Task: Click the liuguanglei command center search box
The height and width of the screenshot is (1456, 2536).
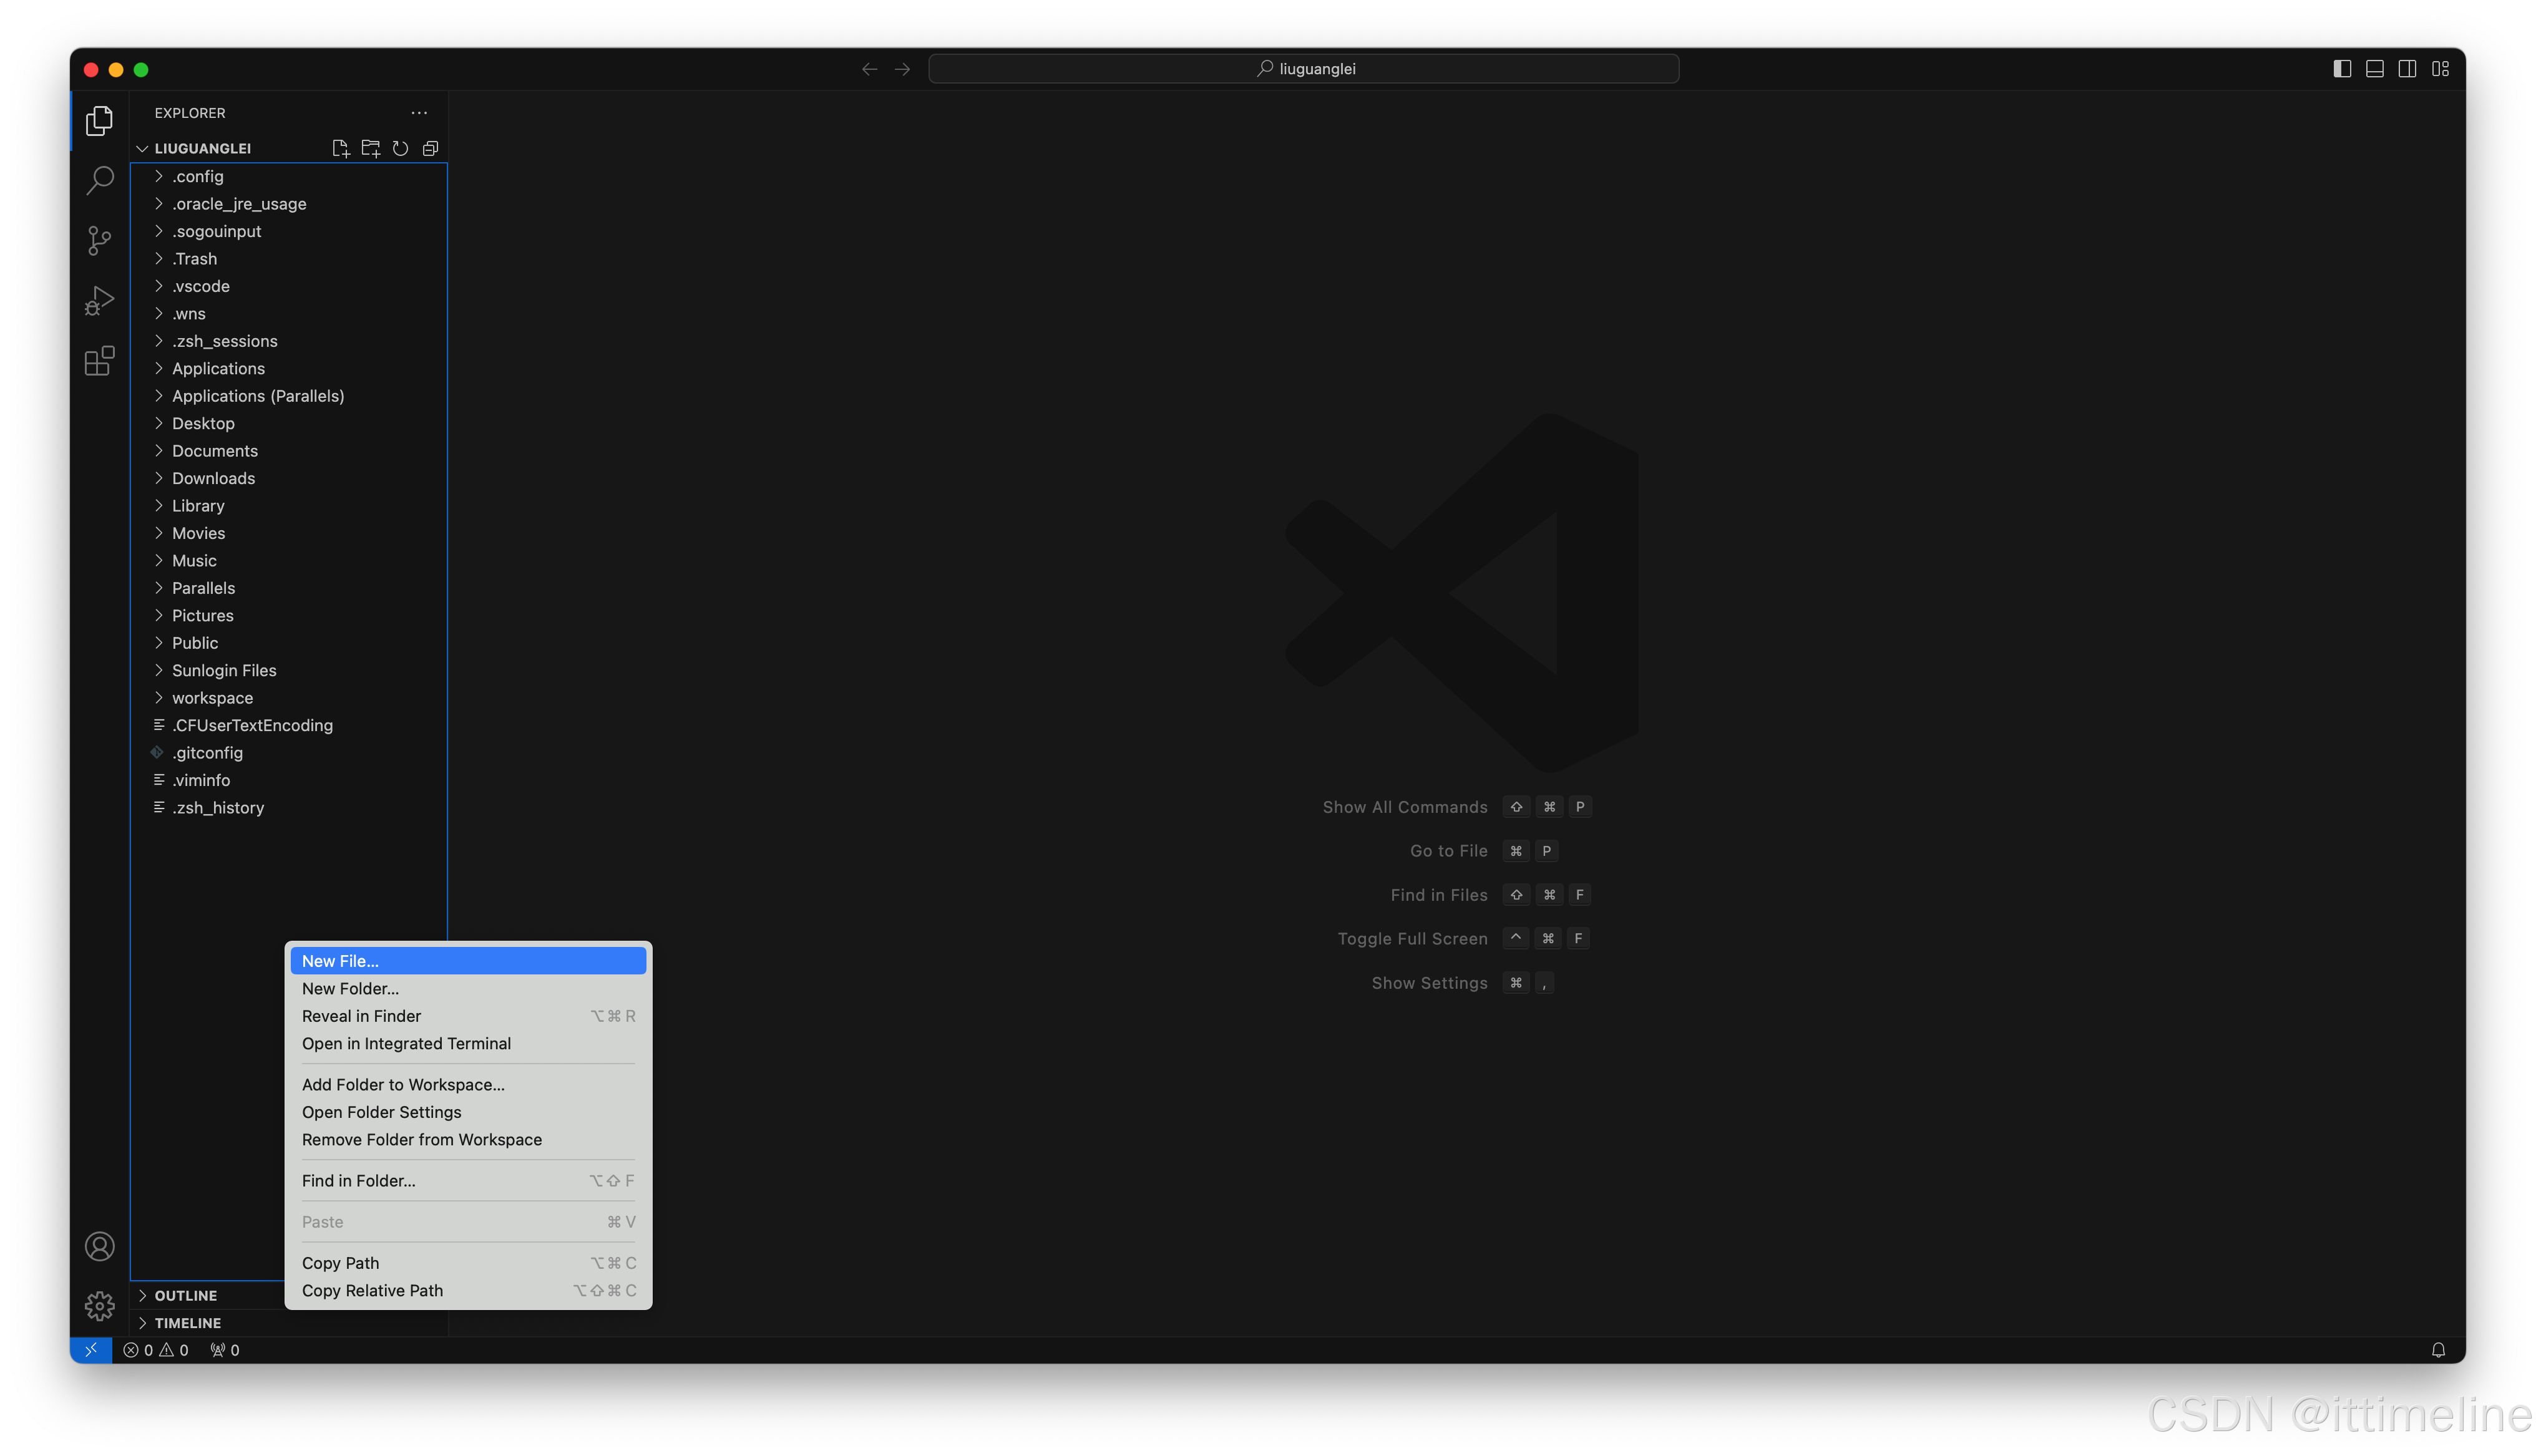Action: pos(1303,69)
